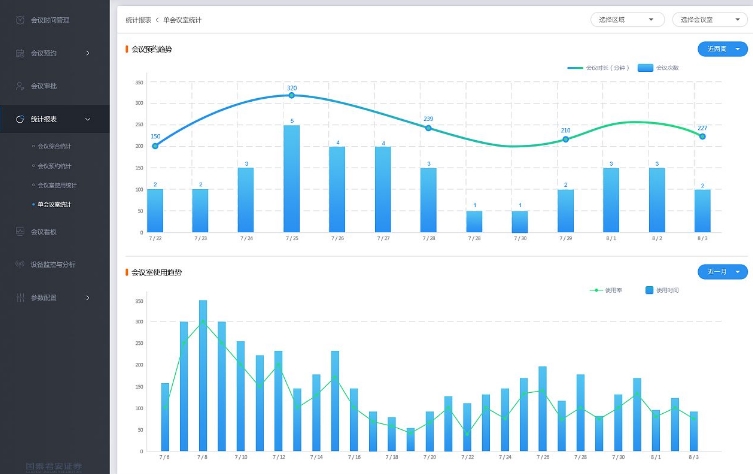The image size is (753, 474).
Task: Expand the 会议预约 submenu arrow
Action: coord(88,53)
